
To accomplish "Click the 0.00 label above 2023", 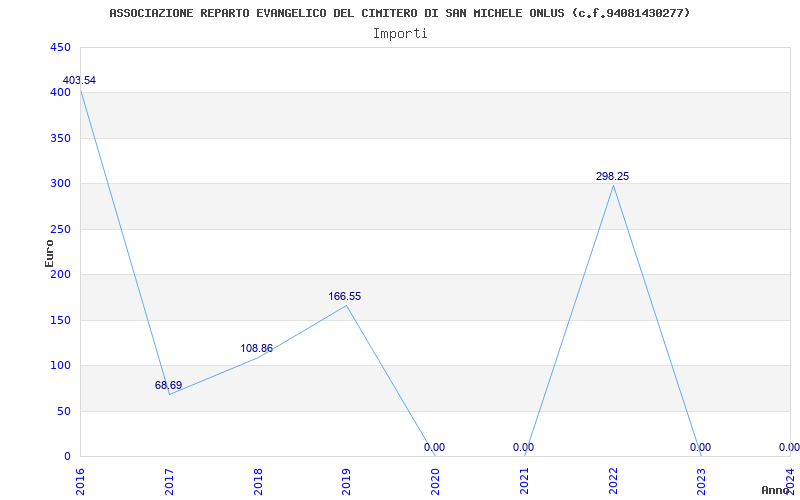I will 701,447.
